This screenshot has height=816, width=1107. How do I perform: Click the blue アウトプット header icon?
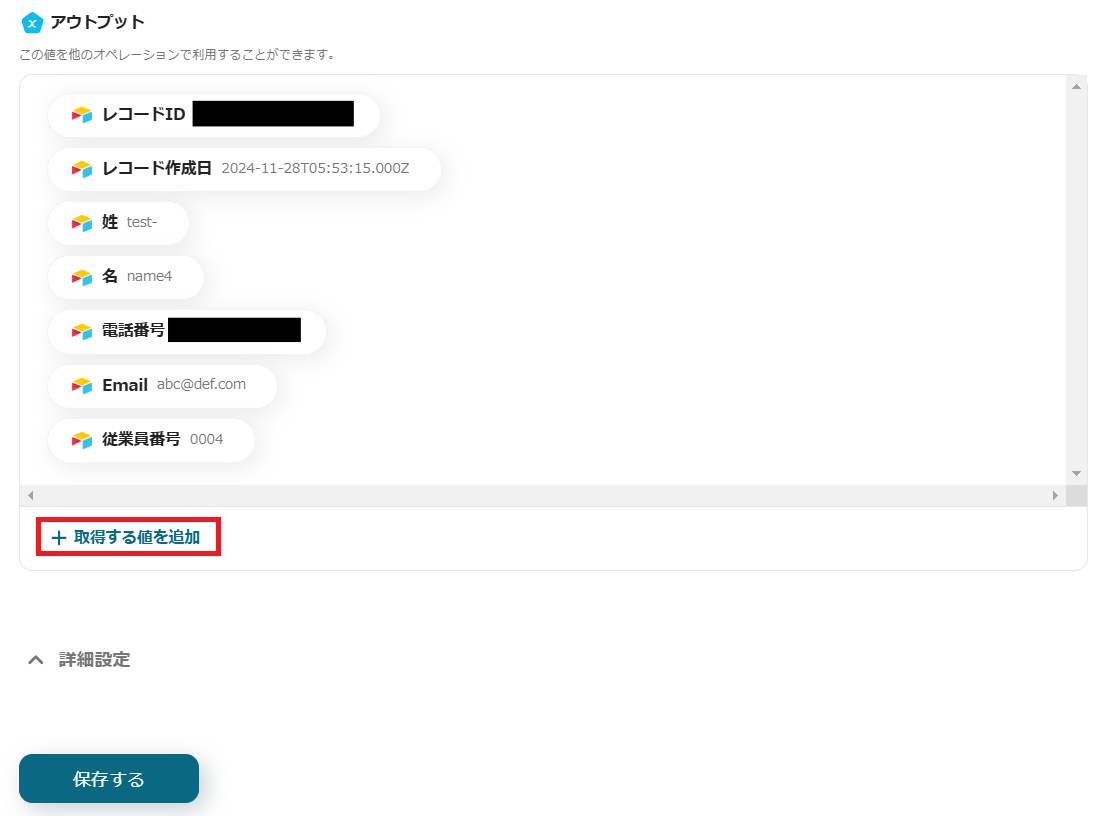(32, 23)
